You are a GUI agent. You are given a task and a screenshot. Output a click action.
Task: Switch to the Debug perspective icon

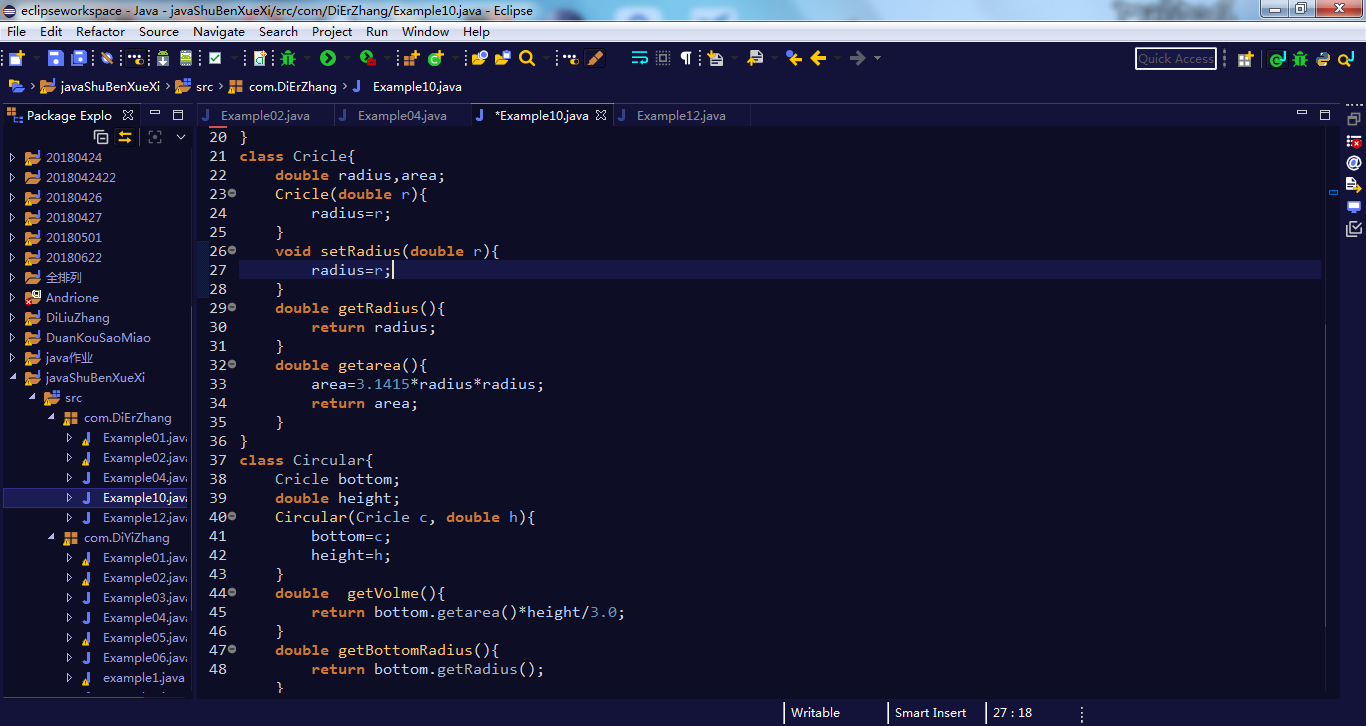coord(1300,59)
